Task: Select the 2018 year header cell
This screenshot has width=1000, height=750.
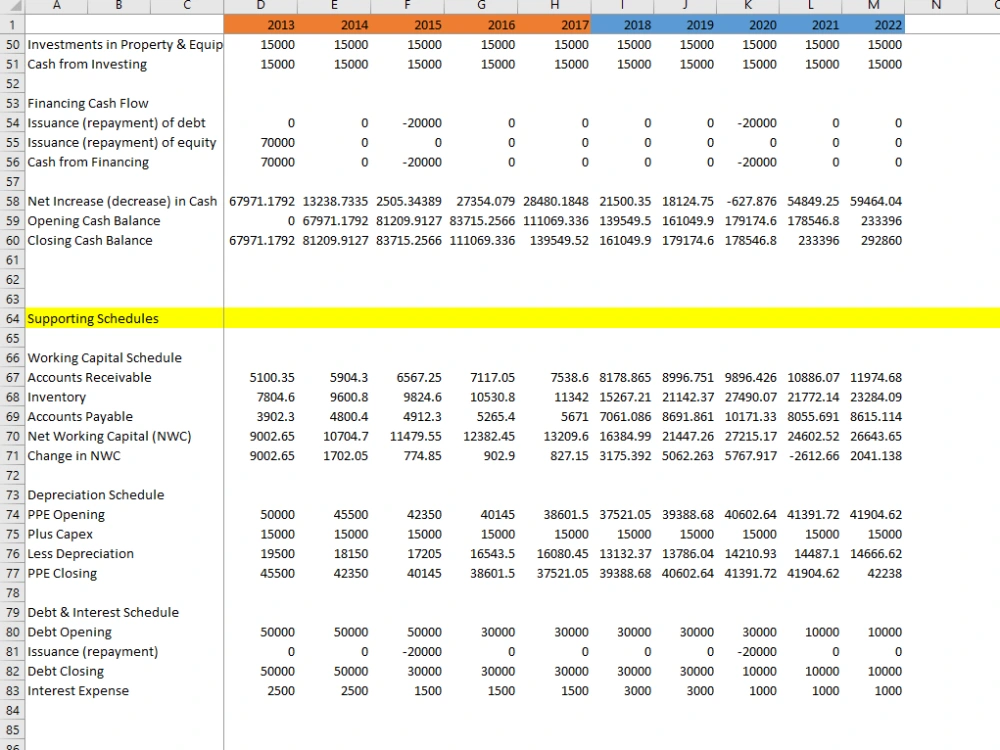Action: coord(622,25)
